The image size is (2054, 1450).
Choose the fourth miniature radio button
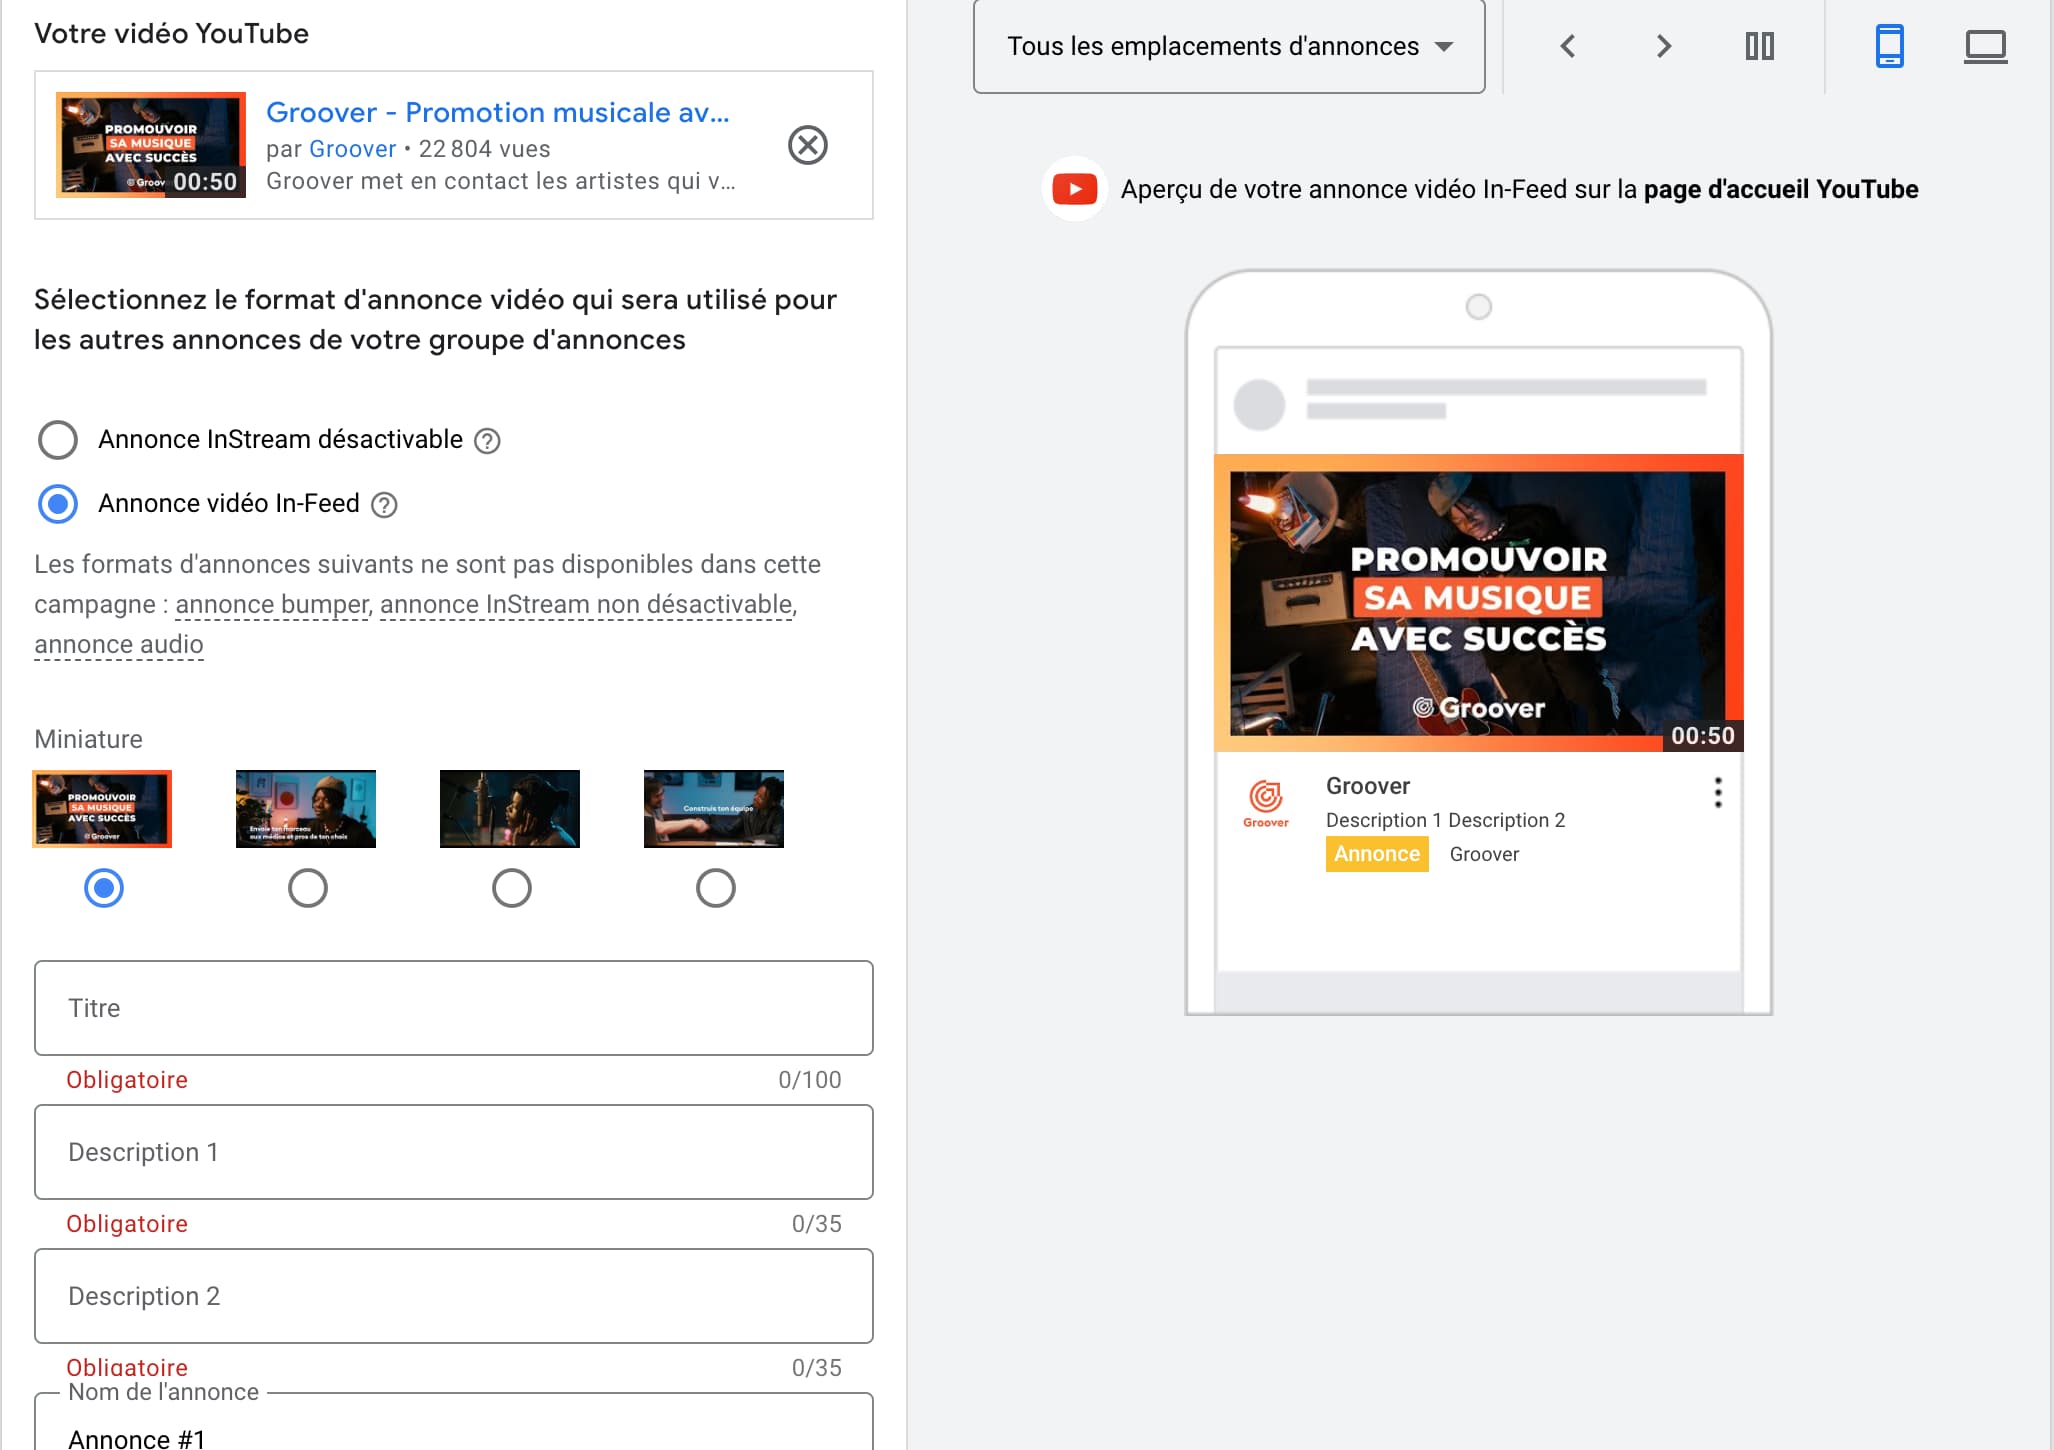(x=716, y=888)
